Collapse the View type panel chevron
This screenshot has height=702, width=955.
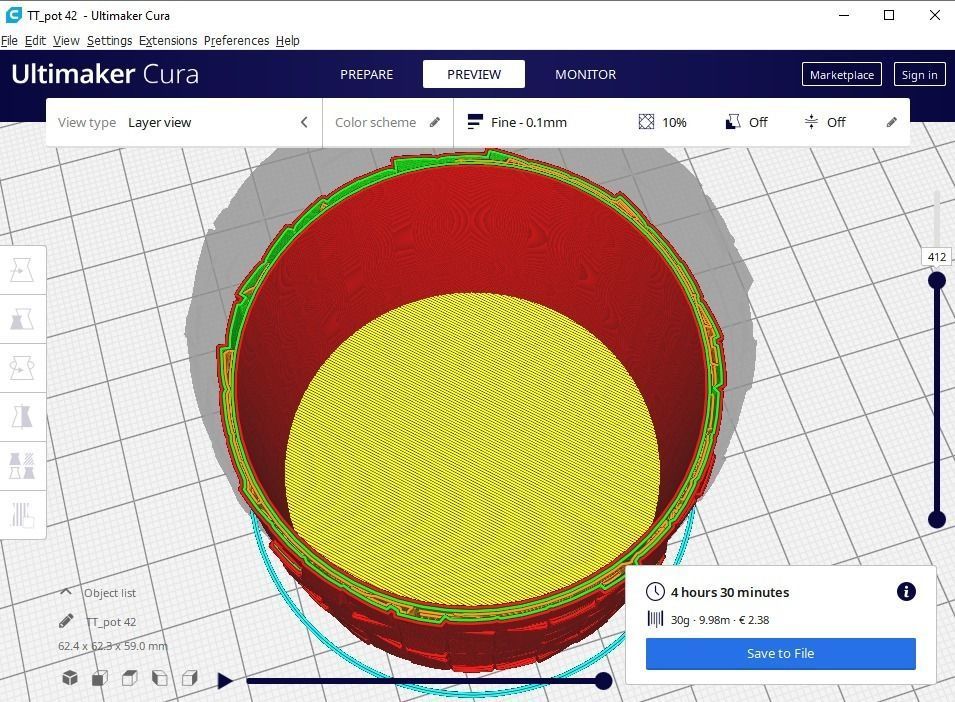click(x=305, y=122)
